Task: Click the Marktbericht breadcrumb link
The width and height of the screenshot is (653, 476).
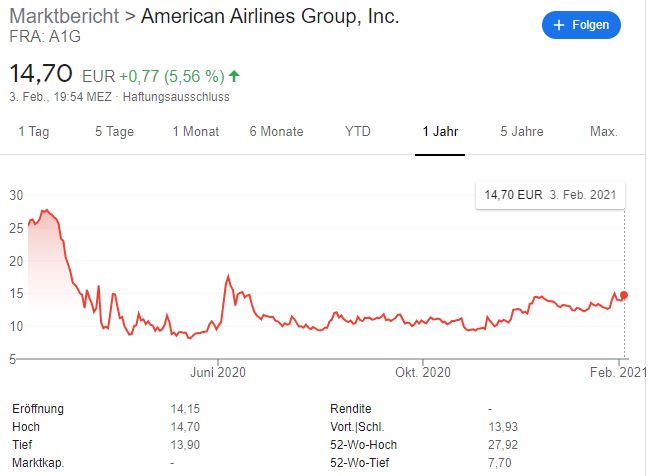Action: pos(64,16)
